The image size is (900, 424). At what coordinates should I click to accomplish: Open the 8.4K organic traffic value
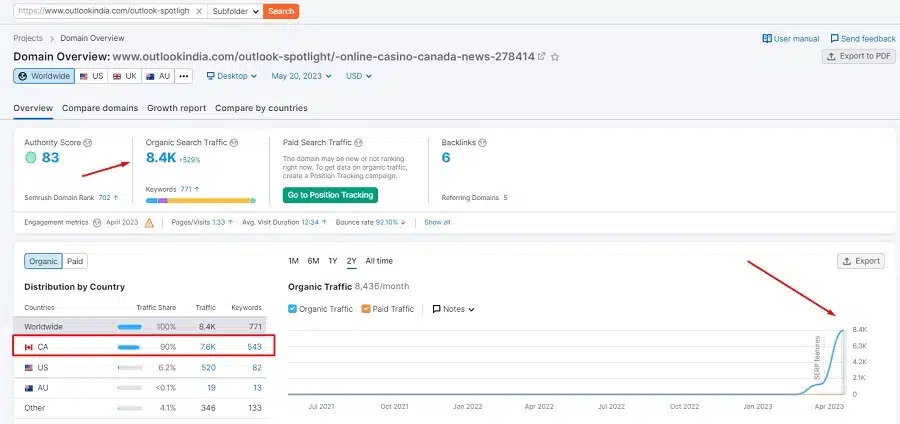click(161, 158)
